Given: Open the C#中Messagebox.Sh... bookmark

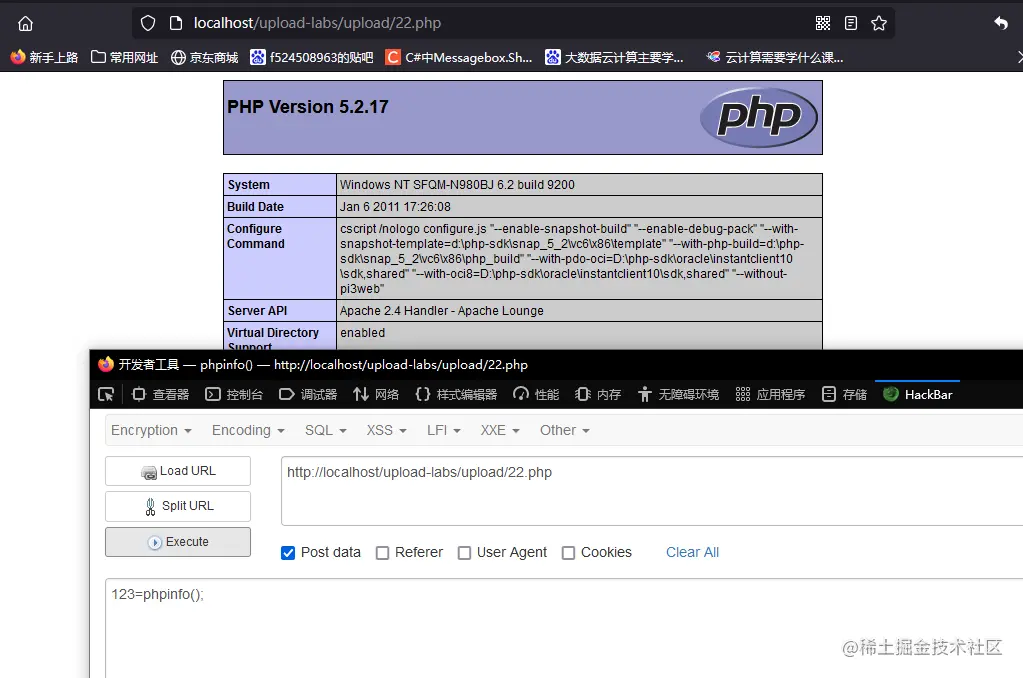Looking at the screenshot, I should point(459,57).
